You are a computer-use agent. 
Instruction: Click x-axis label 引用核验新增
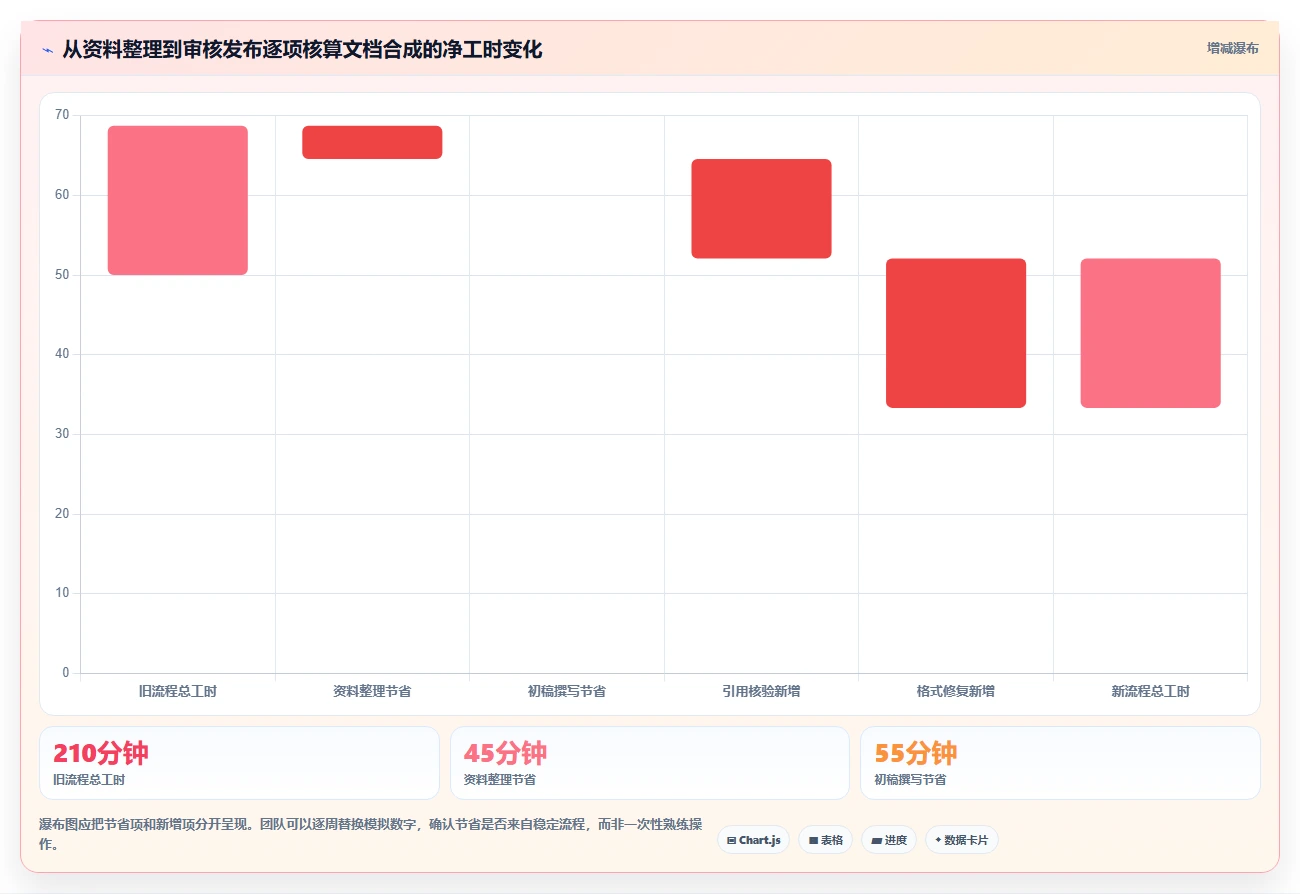(x=761, y=691)
